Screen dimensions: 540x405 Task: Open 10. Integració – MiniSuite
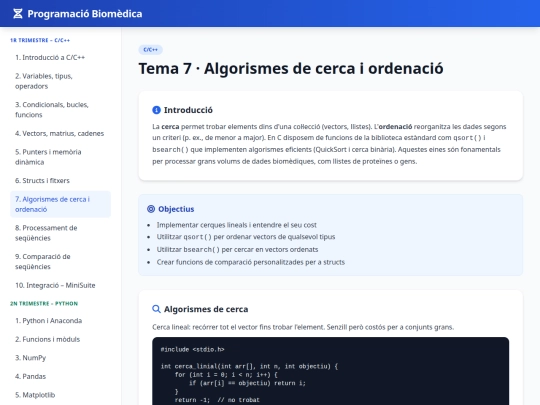click(x=61, y=285)
